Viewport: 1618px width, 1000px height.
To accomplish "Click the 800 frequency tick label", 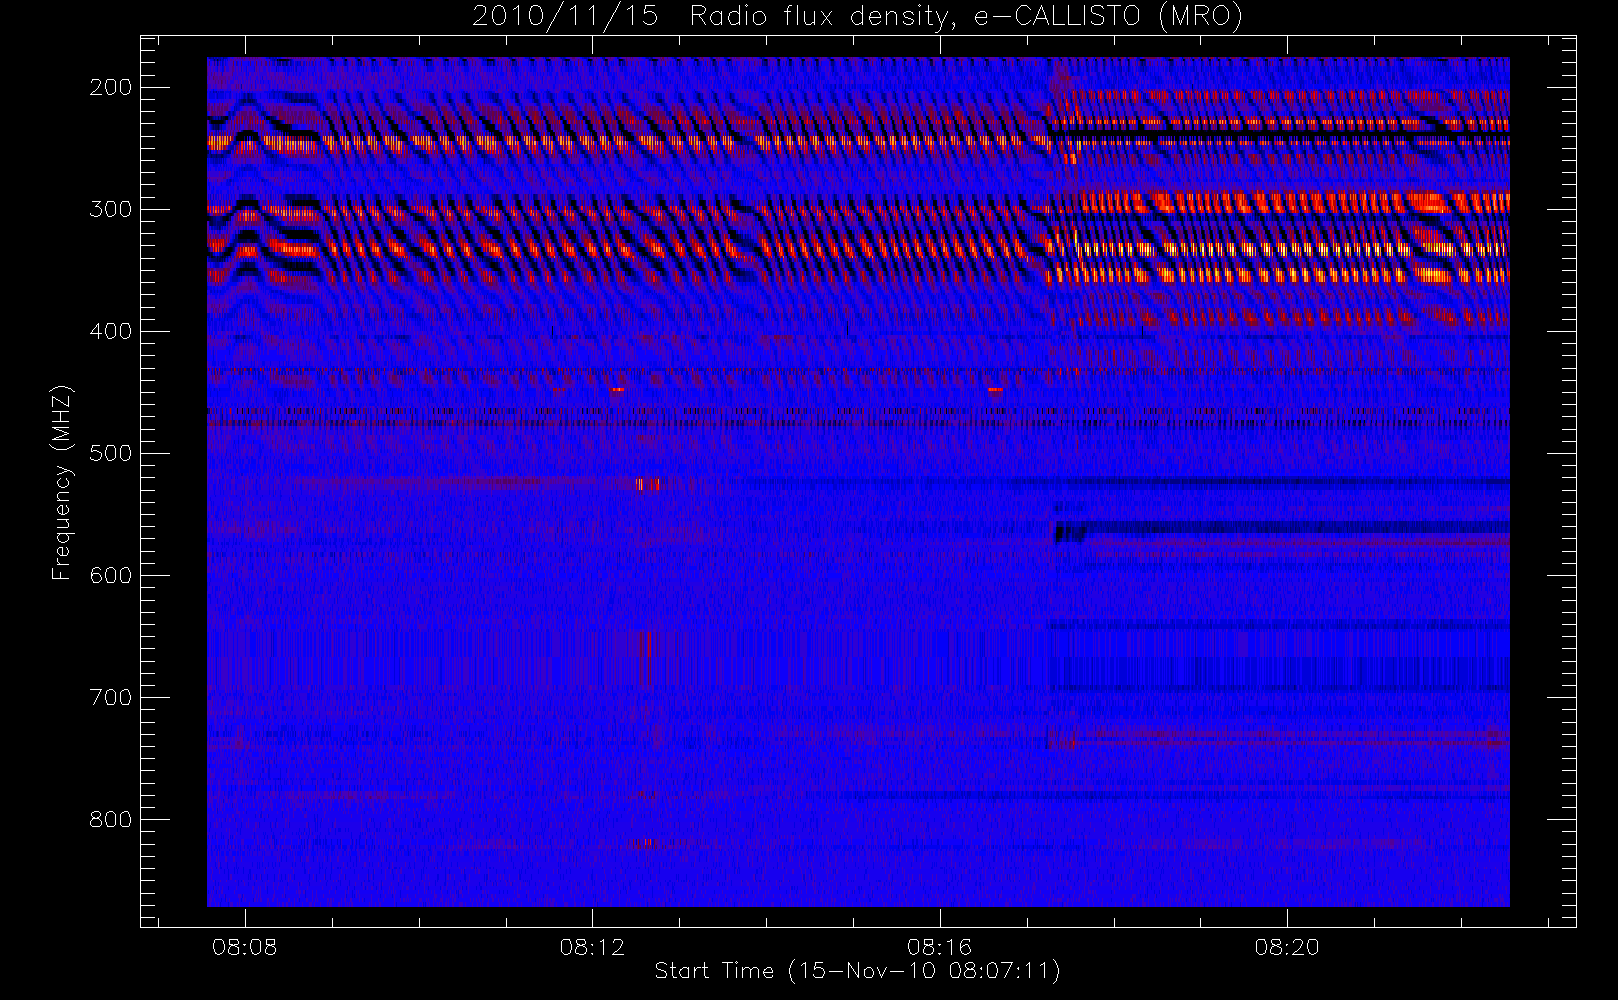I will pos(111,819).
